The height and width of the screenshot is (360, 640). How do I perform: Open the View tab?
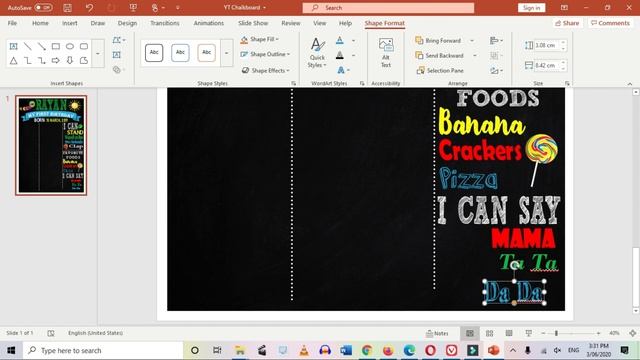pos(320,23)
